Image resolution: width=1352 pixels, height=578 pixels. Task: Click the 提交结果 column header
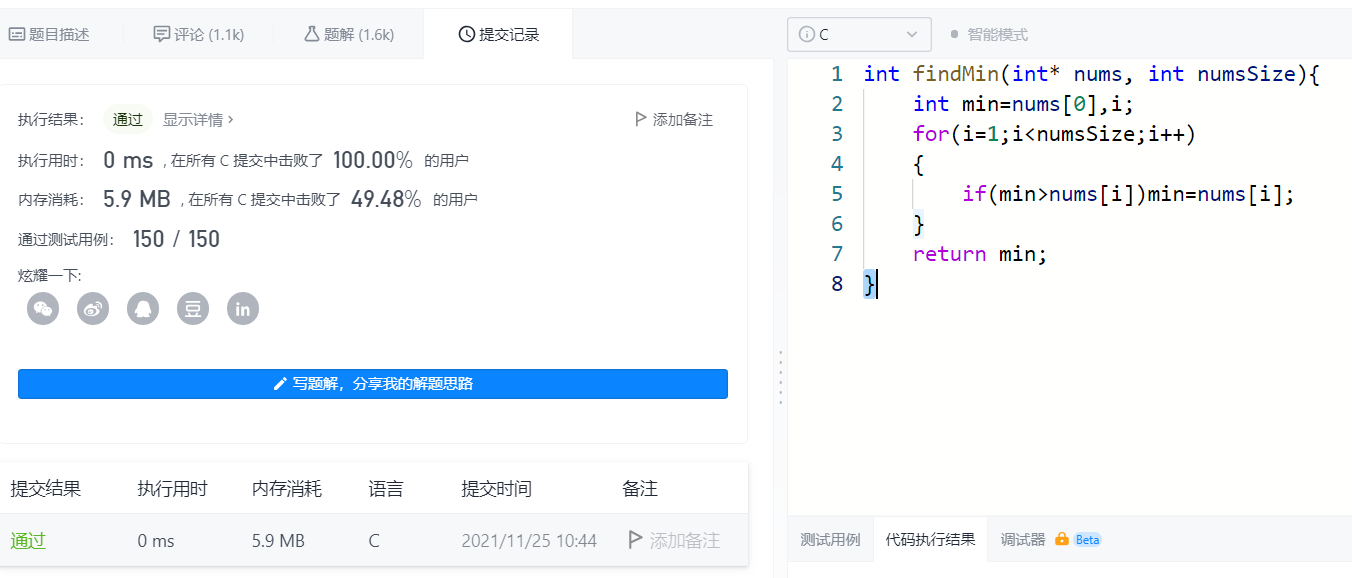pyautogui.click(x=46, y=489)
